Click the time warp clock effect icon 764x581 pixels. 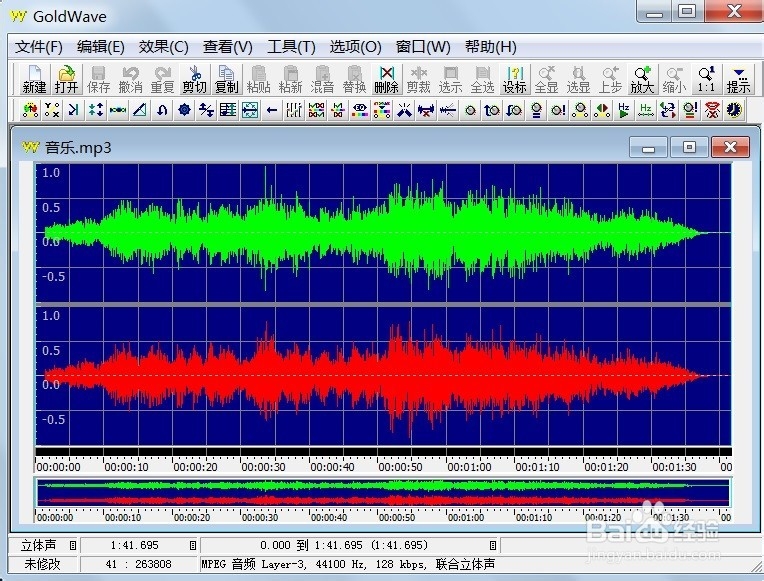734,110
